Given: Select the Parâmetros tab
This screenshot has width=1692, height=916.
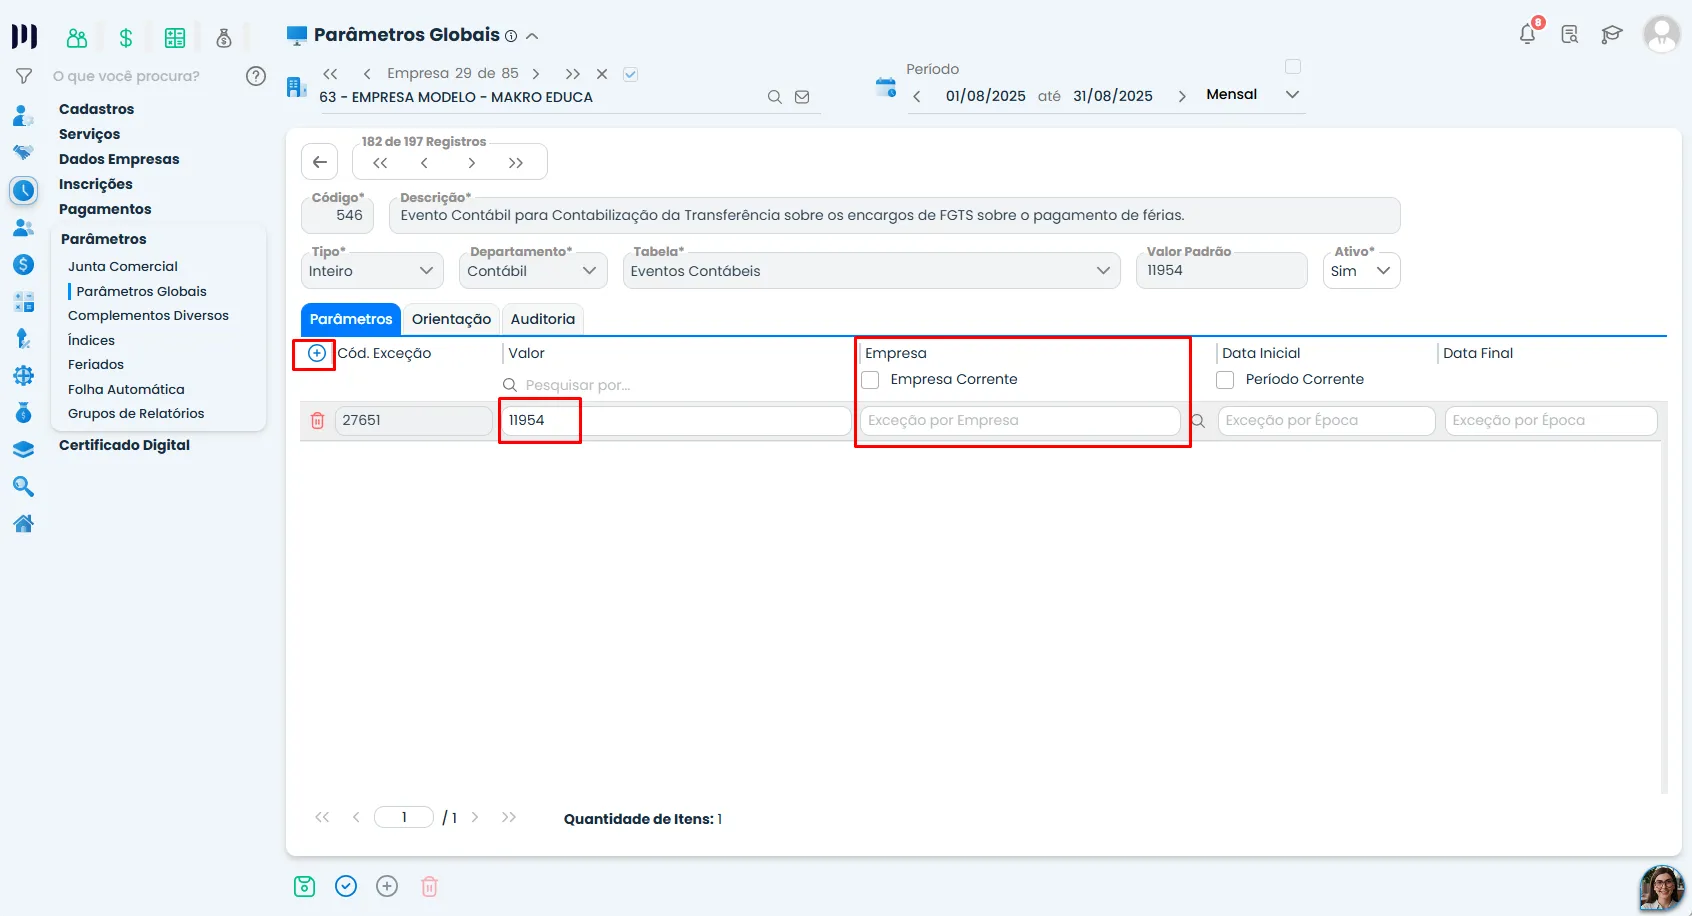Looking at the screenshot, I should [x=351, y=319].
